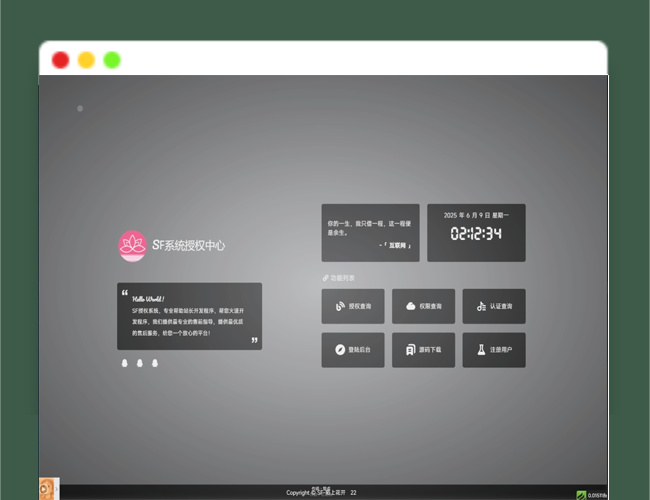
Task: Click the Copyright footer text
Action: 321,493
